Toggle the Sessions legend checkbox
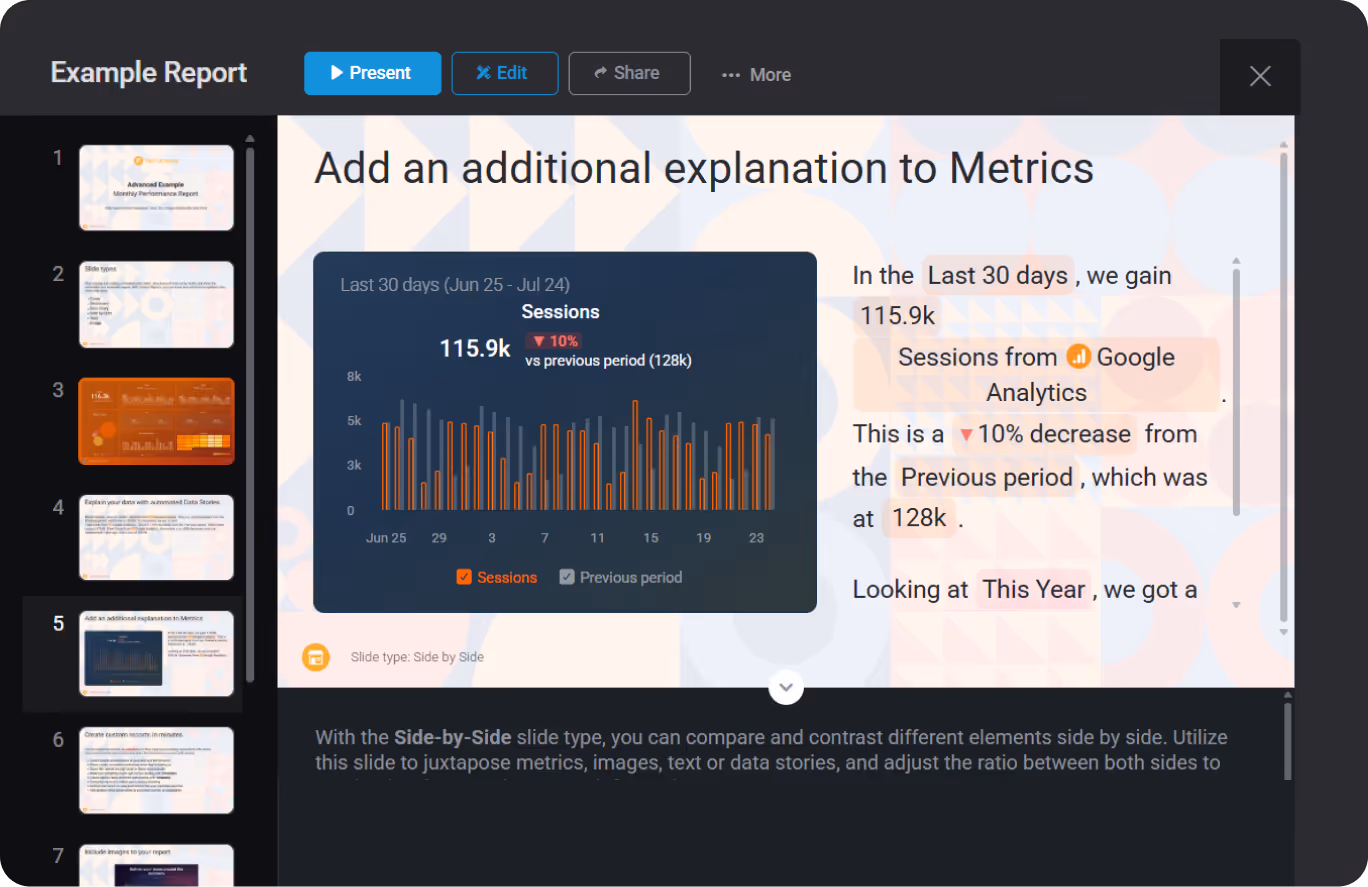Viewport: 1368px width, 887px height. [464, 577]
